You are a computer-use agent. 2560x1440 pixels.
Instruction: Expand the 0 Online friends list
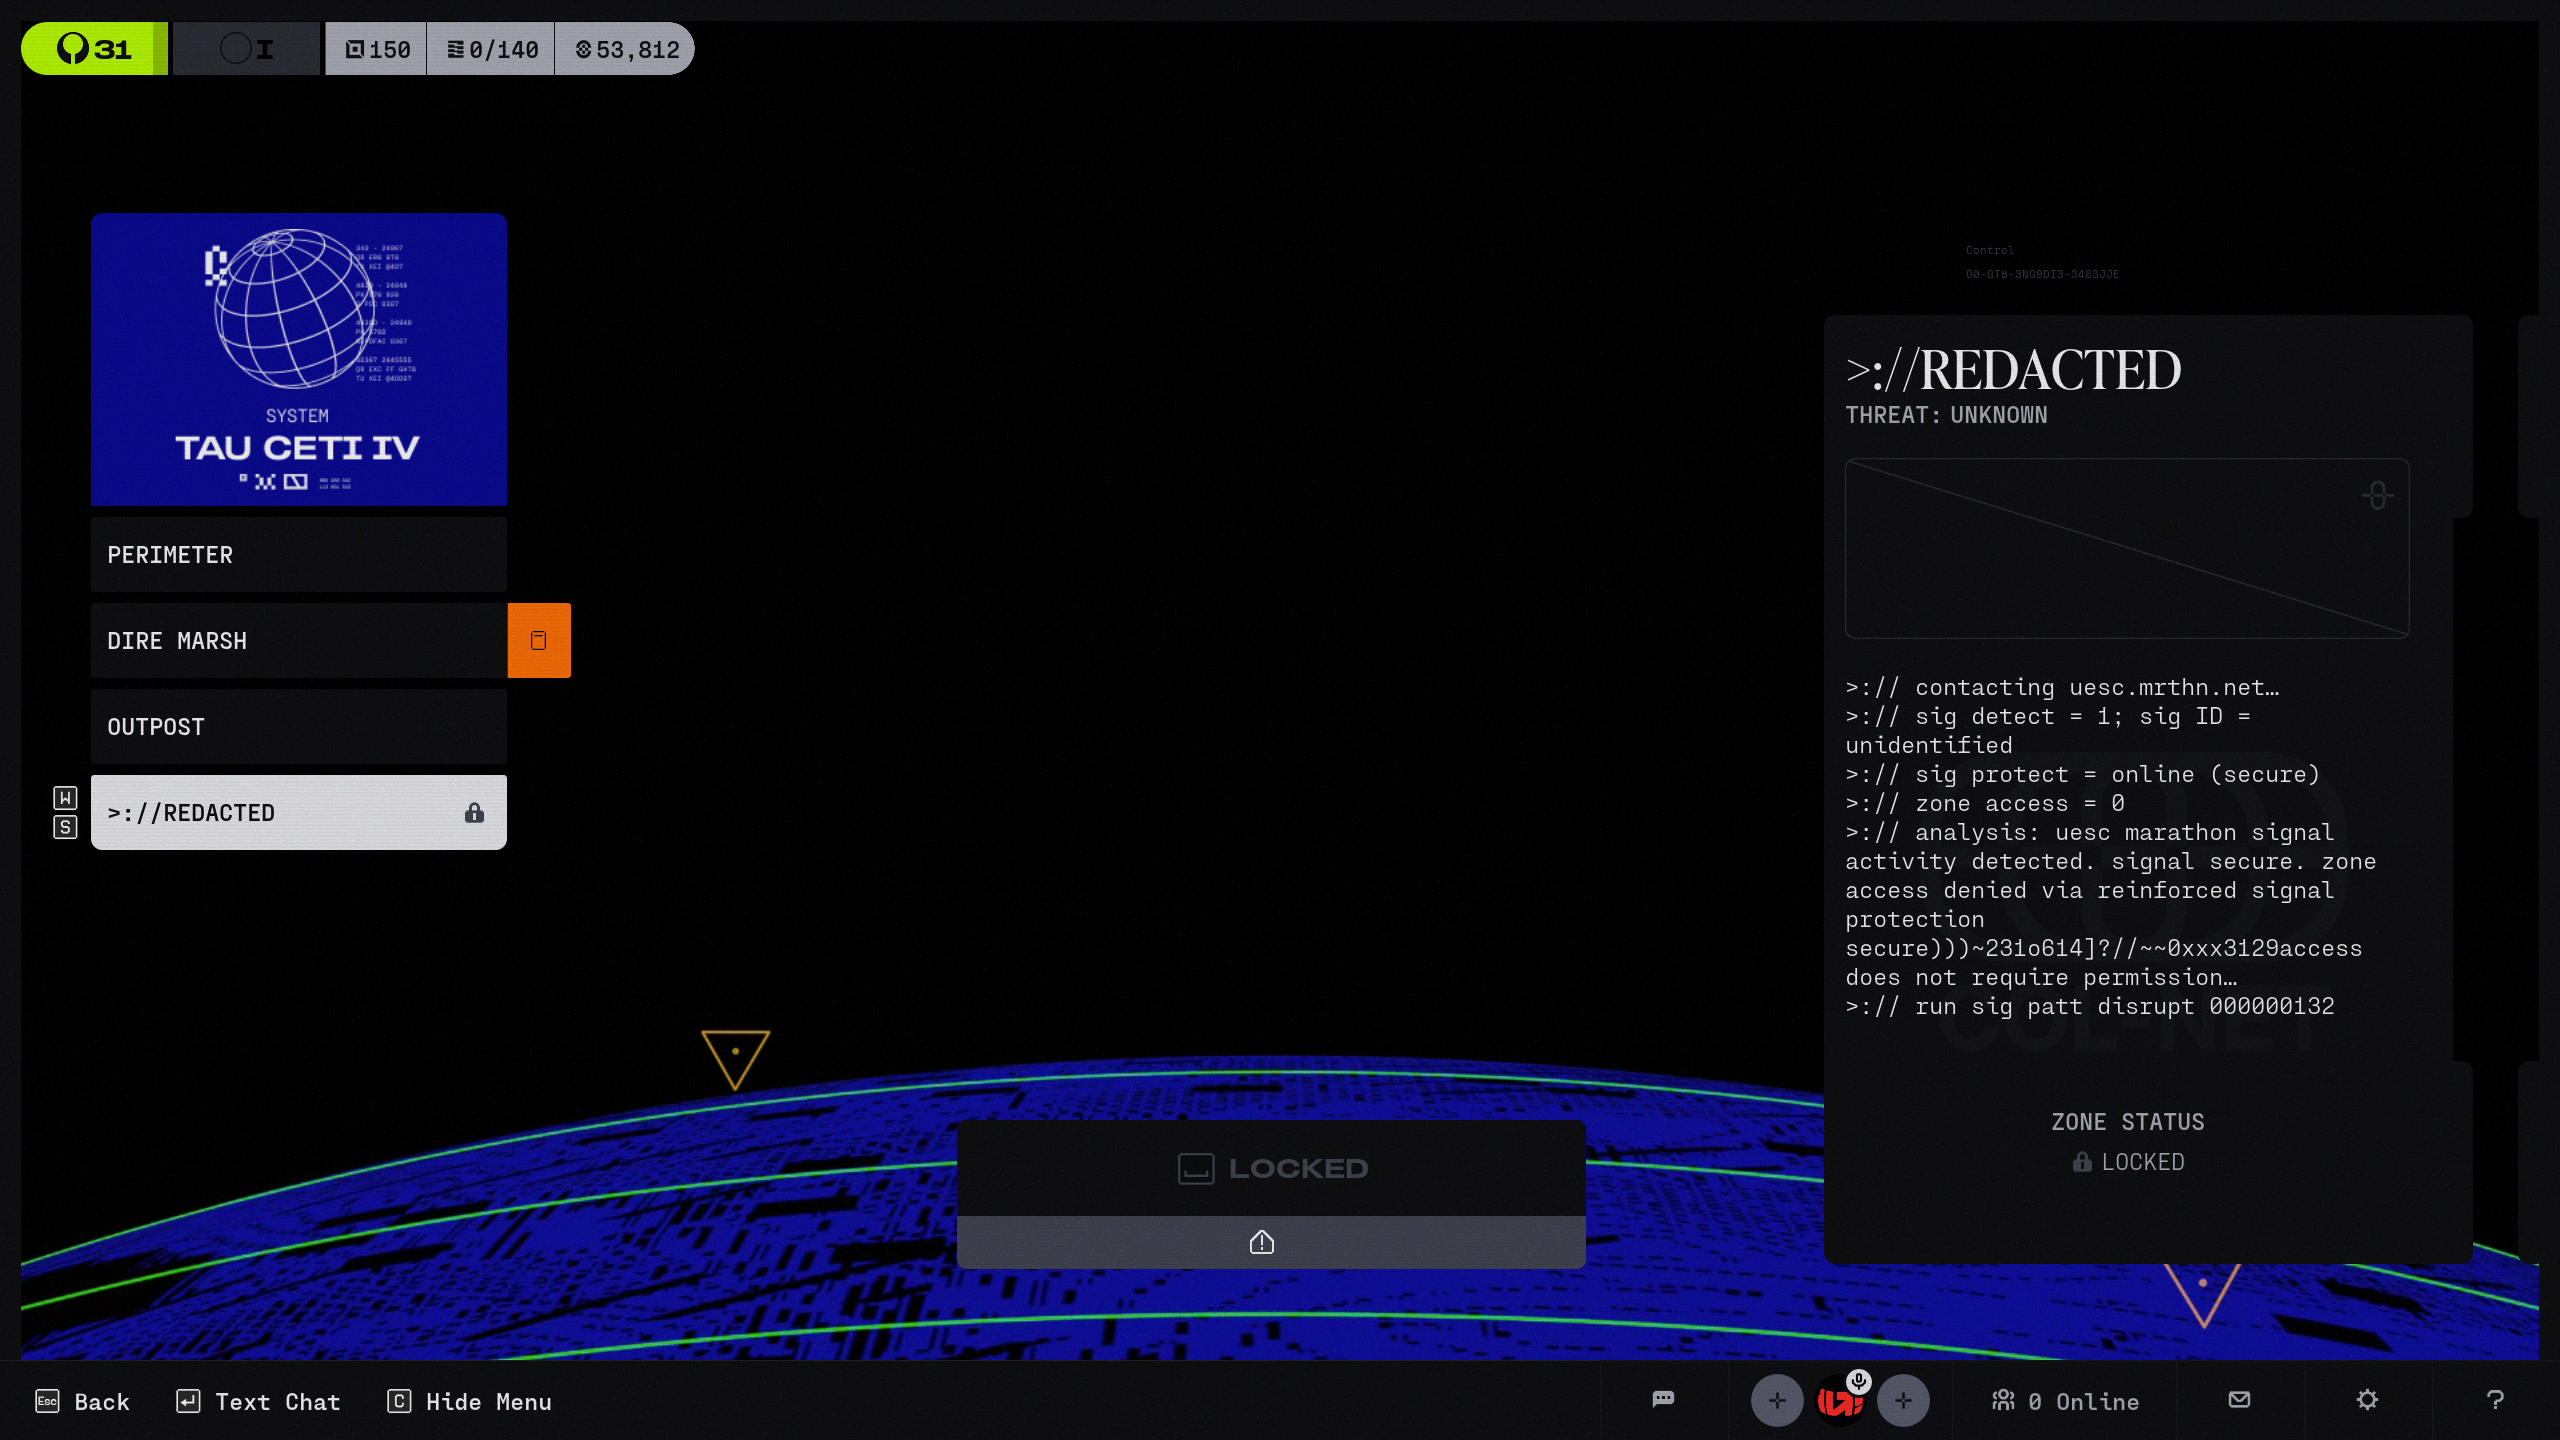tap(2066, 1401)
